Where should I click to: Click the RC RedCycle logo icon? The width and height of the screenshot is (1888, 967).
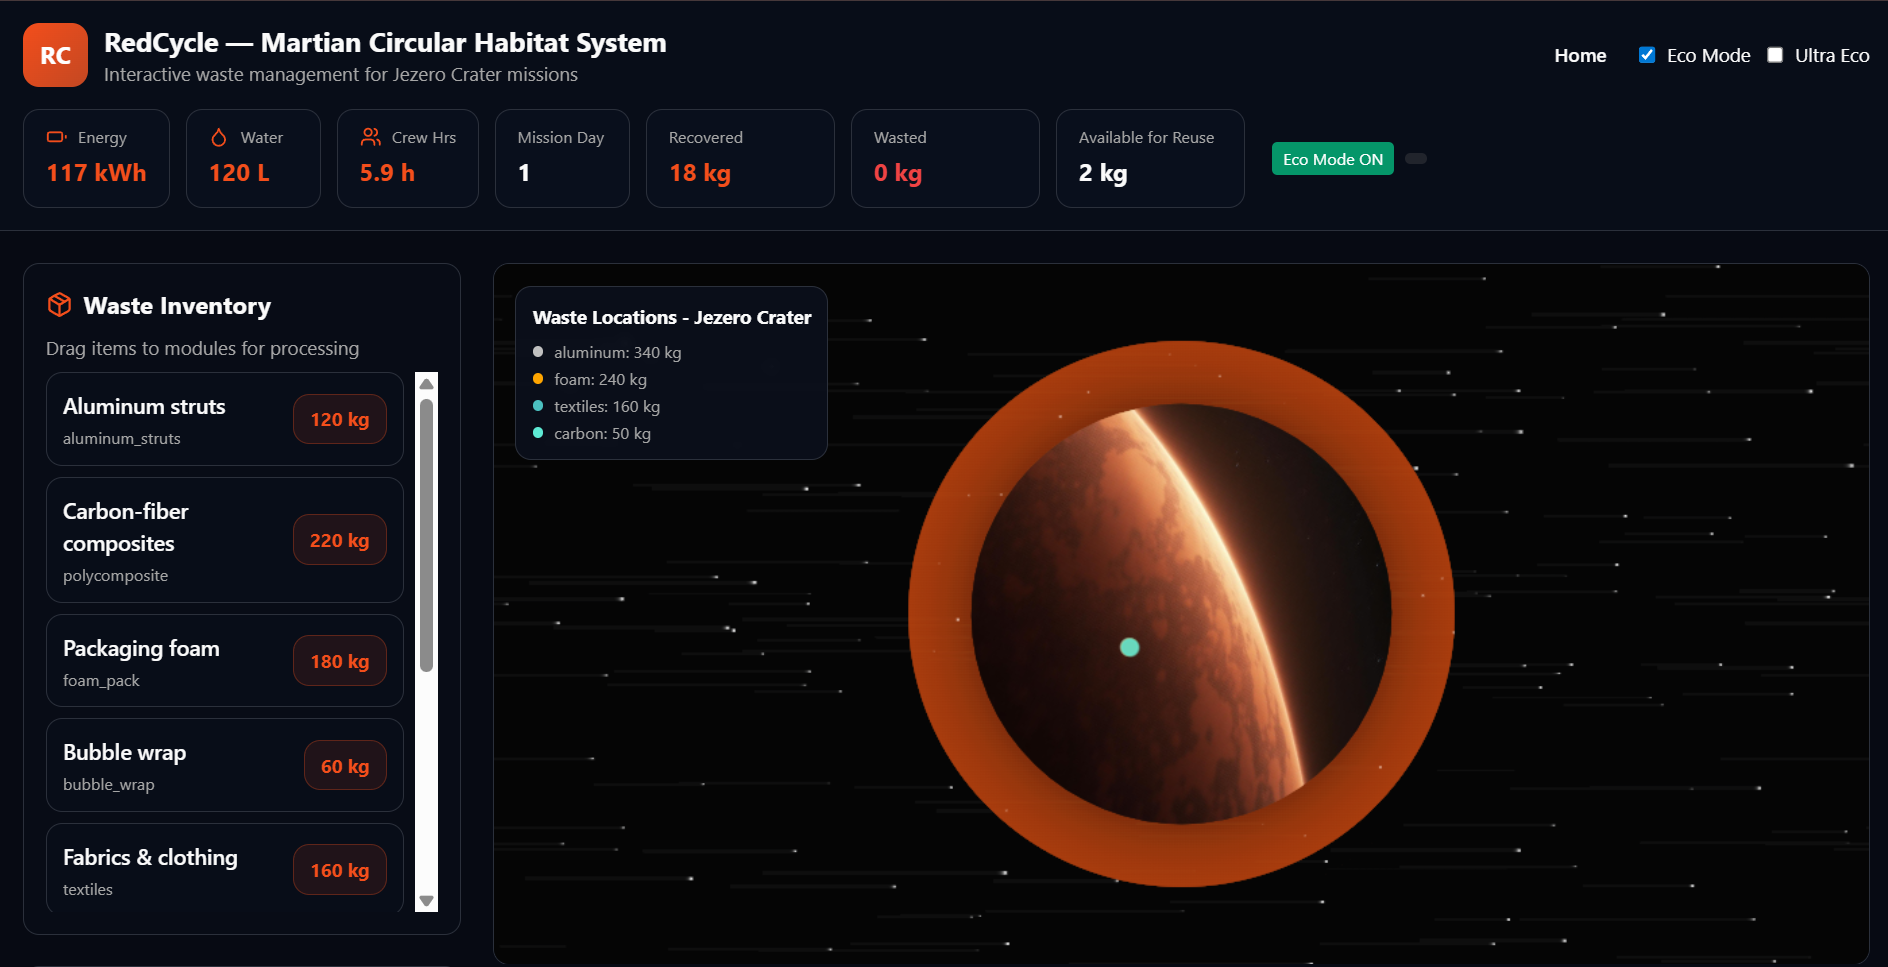tap(55, 55)
